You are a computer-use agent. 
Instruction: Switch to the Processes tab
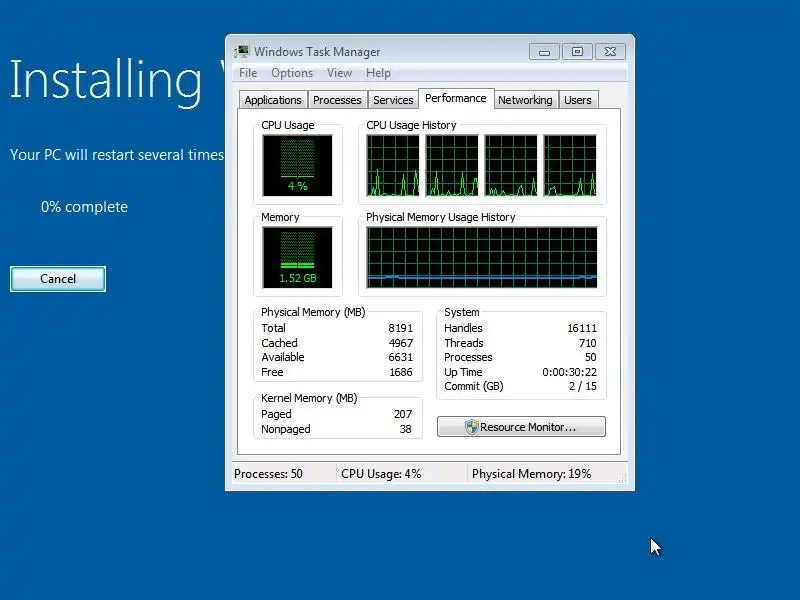(337, 100)
